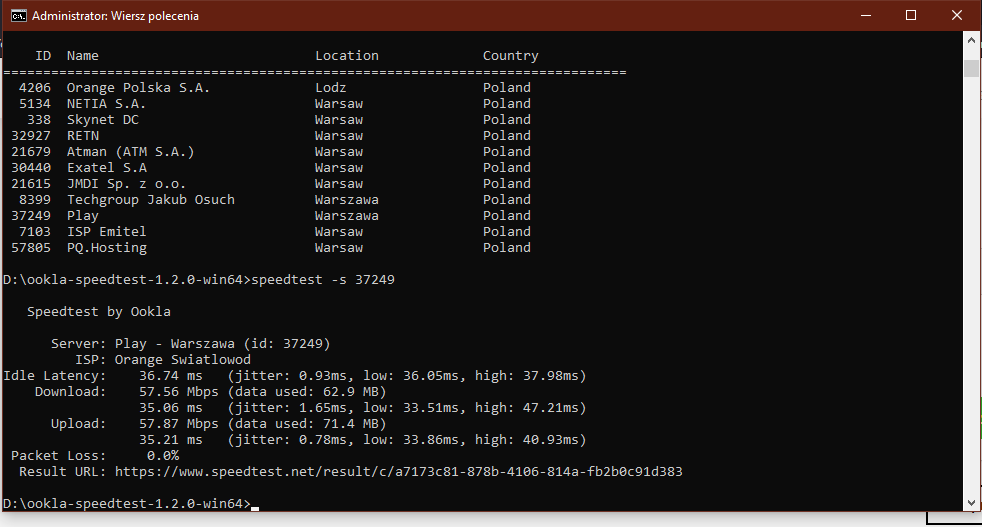The width and height of the screenshot is (982, 527).
Task: Click server ID 8399
Action: pyautogui.click(x=35, y=199)
